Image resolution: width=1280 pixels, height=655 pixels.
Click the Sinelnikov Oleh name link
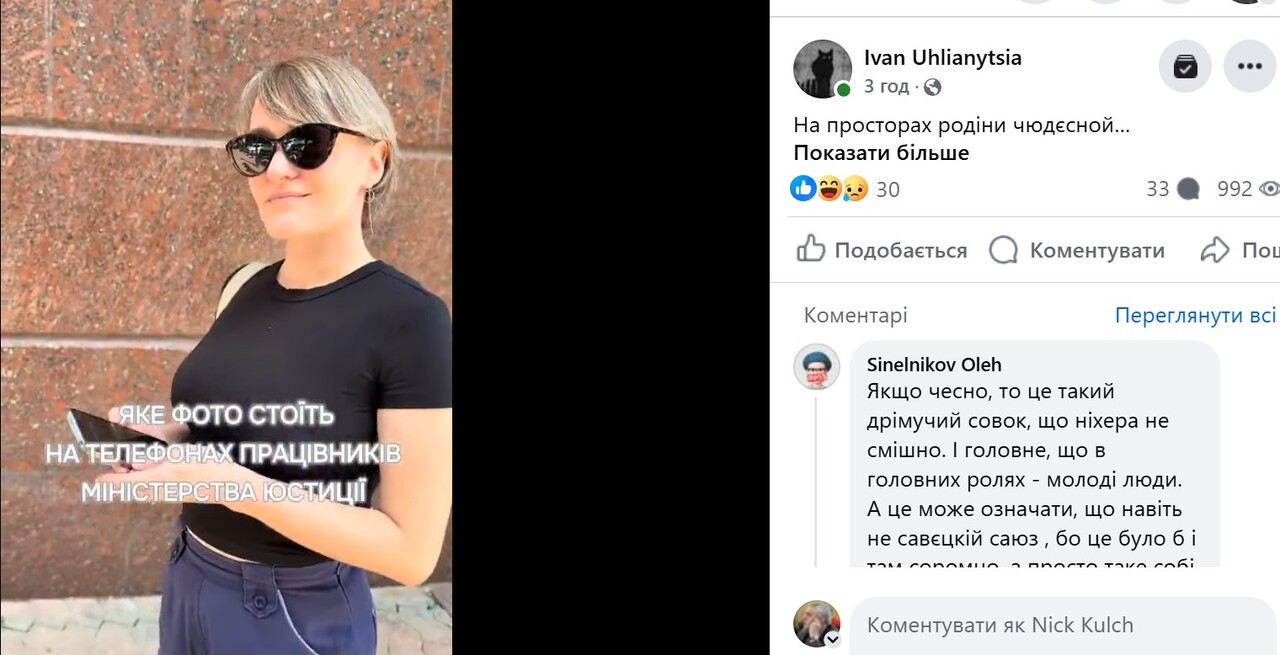pyautogui.click(x=934, y=364)
